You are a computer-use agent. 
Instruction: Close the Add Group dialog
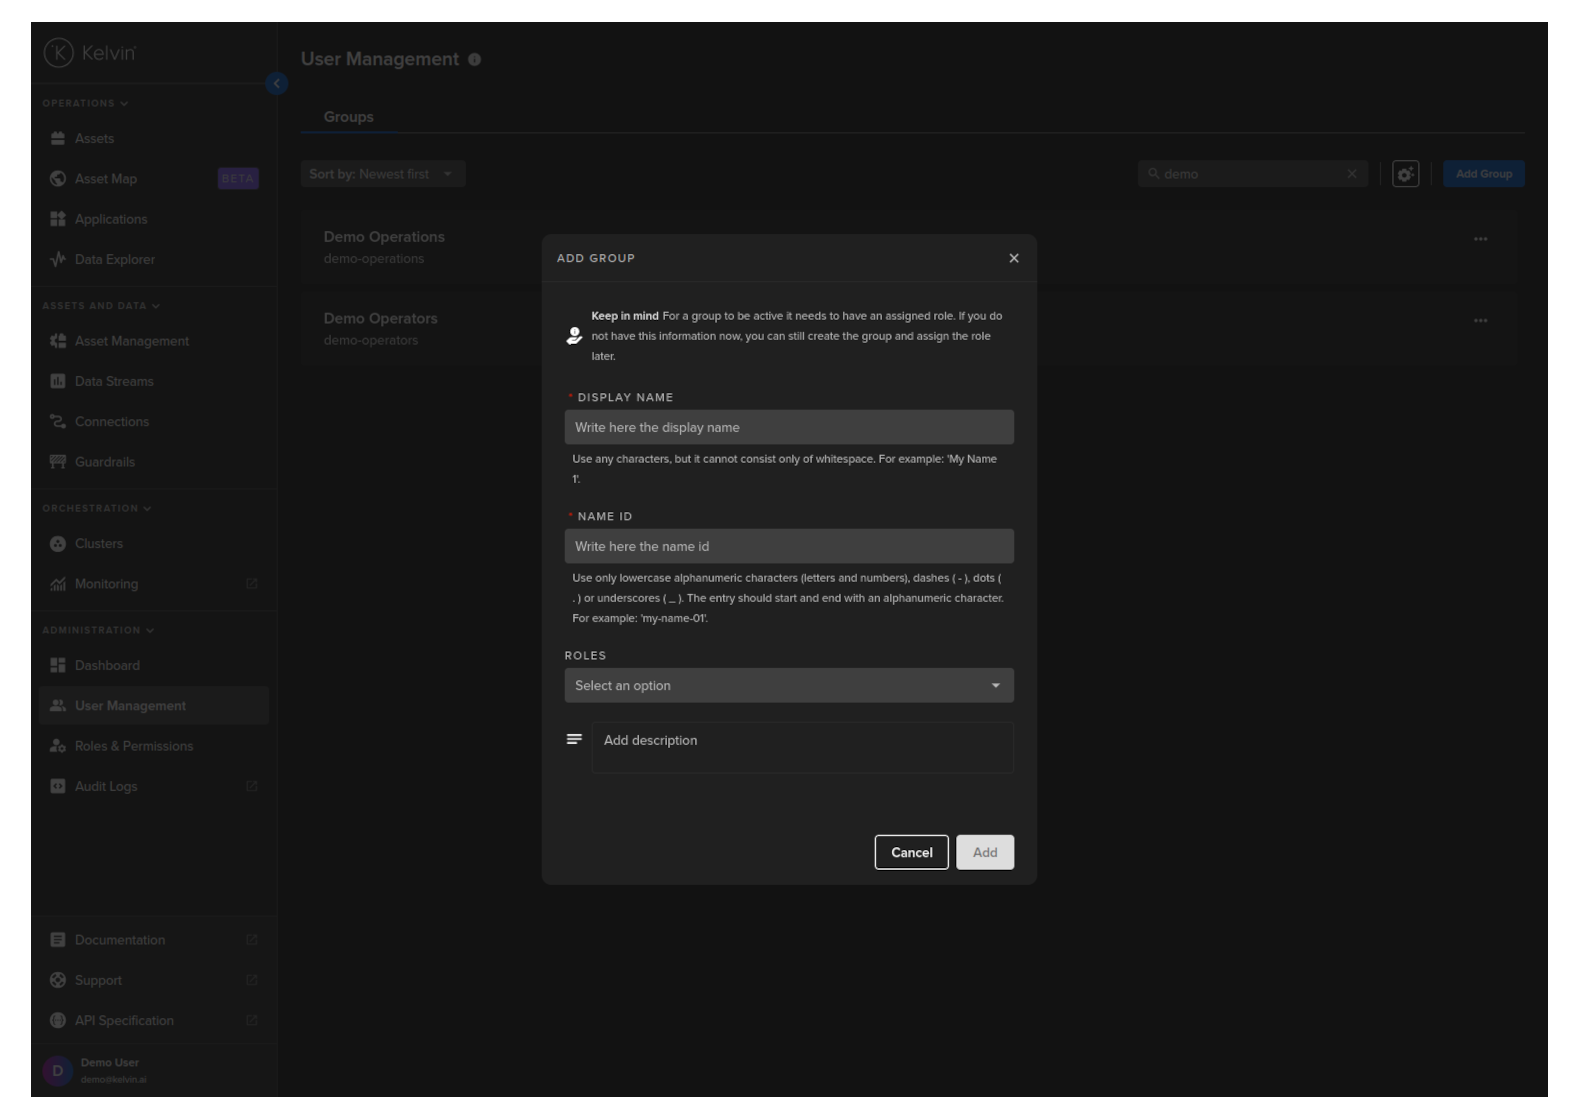tap(1013, 258)
